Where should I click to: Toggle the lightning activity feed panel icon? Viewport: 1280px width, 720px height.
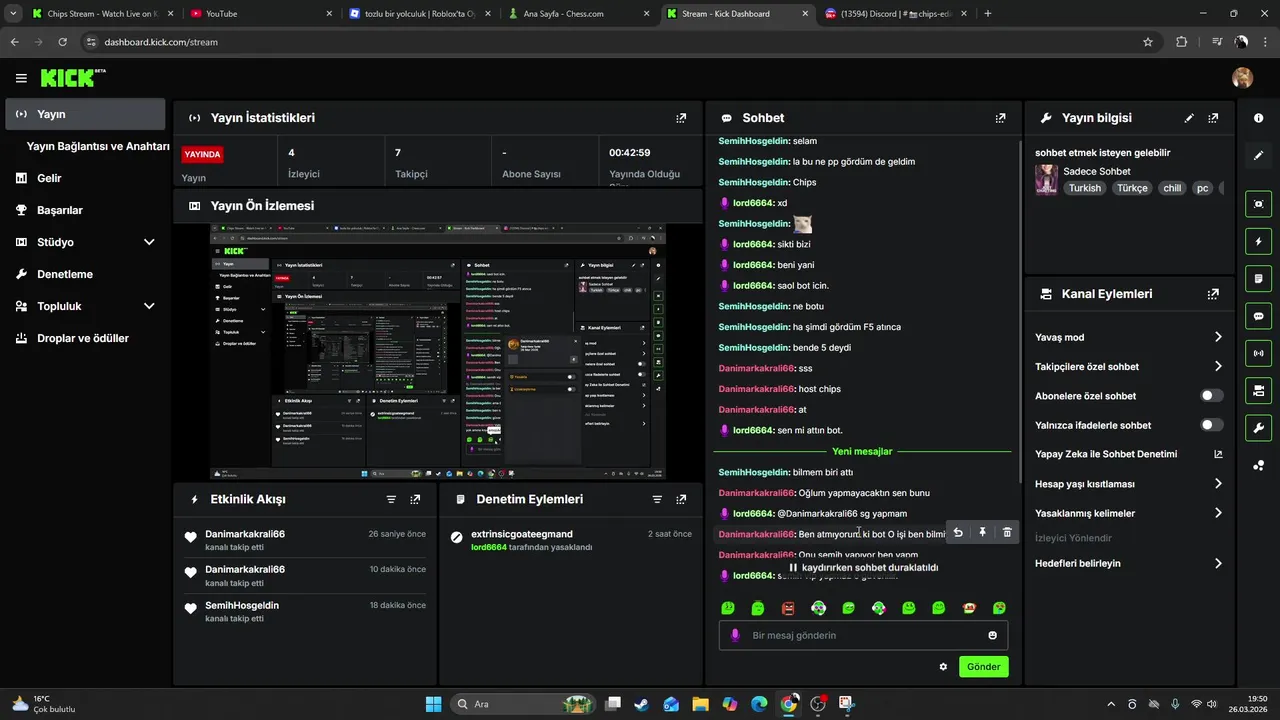(1258, 241)
